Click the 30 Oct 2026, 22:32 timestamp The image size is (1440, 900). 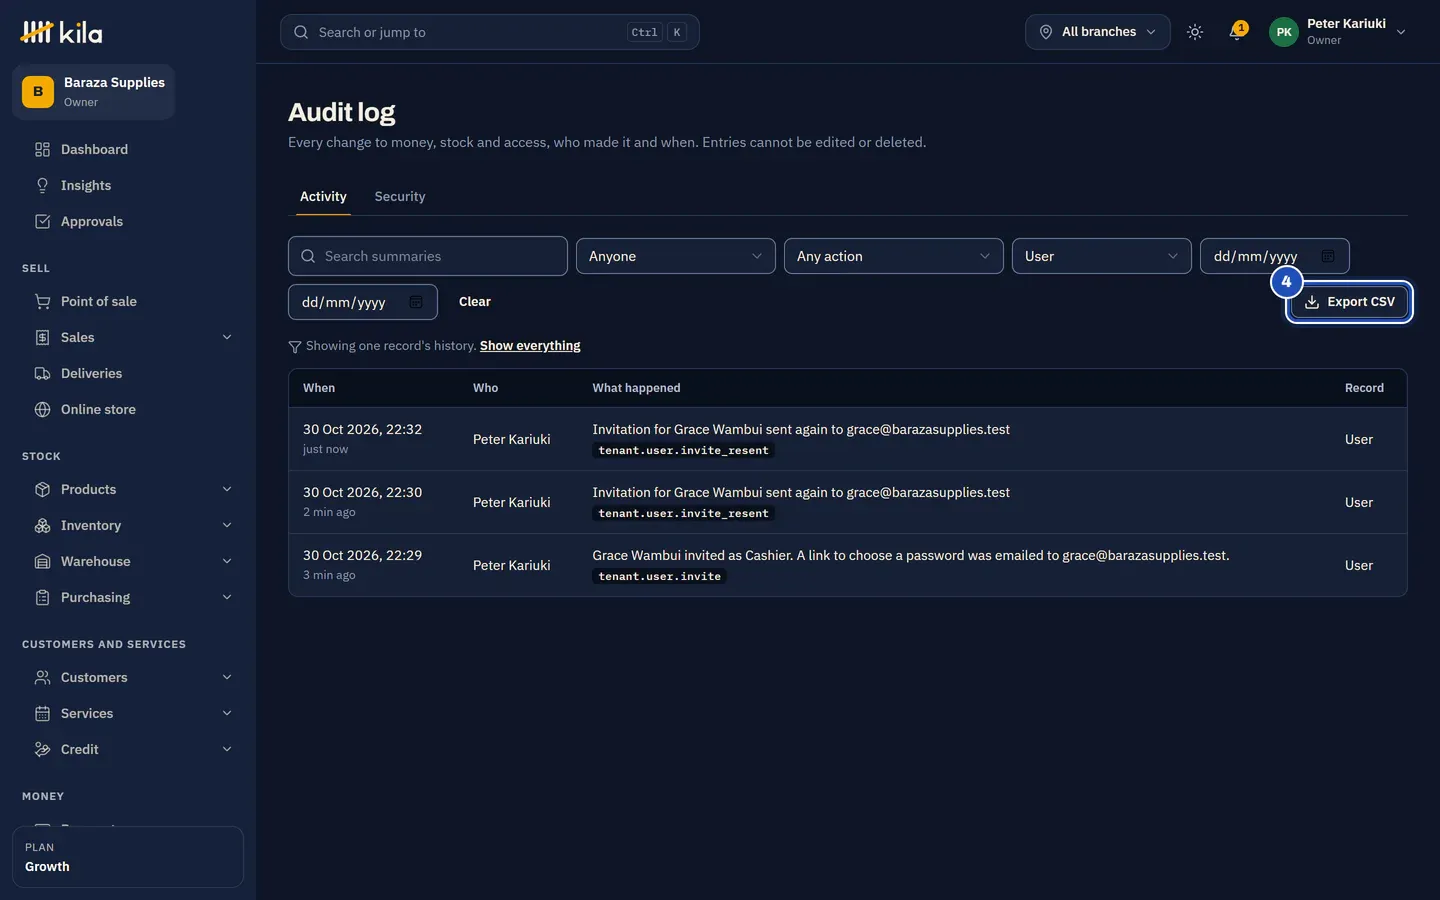point(363,430)
